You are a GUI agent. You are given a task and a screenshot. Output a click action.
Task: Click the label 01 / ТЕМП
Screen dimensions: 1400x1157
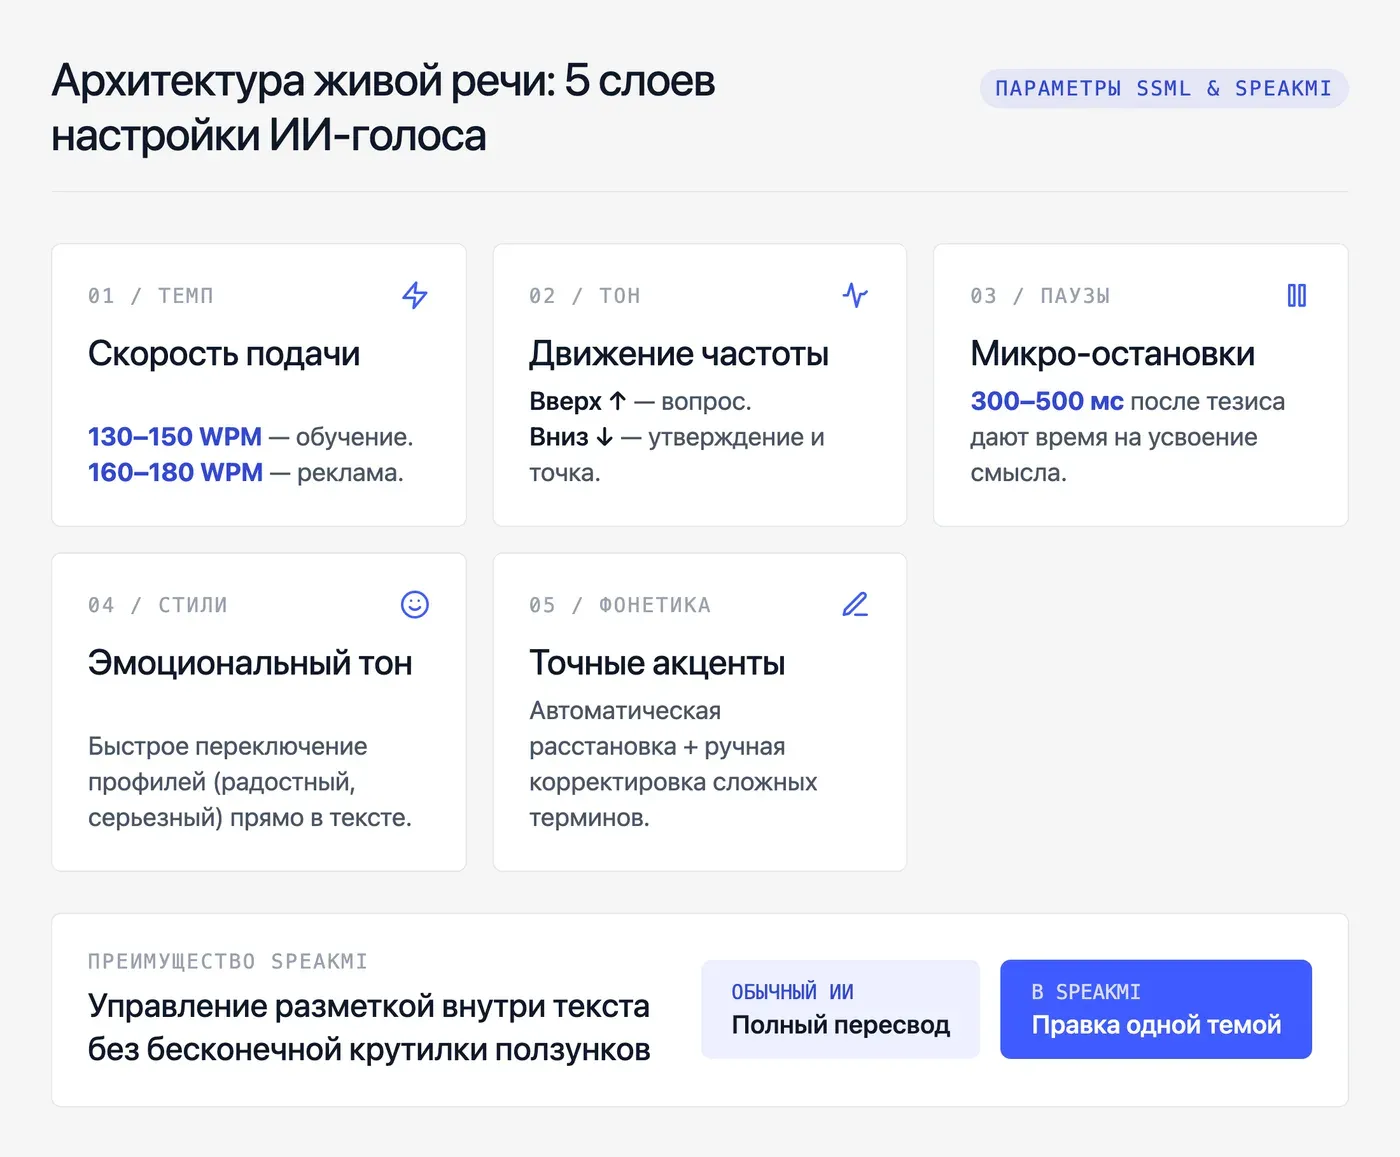[x=151, y=296]
